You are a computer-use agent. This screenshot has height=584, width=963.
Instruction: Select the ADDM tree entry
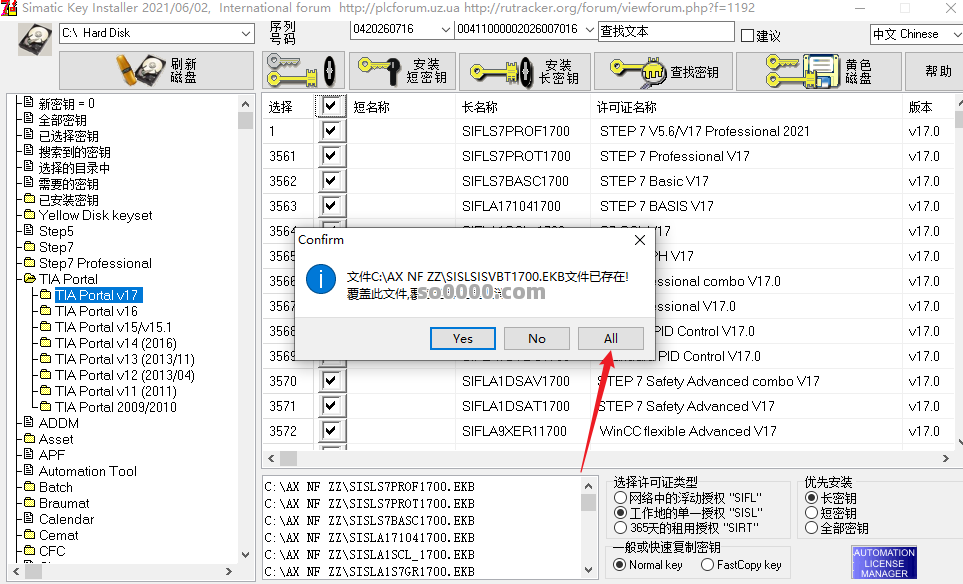pyautogui.click(x=59, y=423)
